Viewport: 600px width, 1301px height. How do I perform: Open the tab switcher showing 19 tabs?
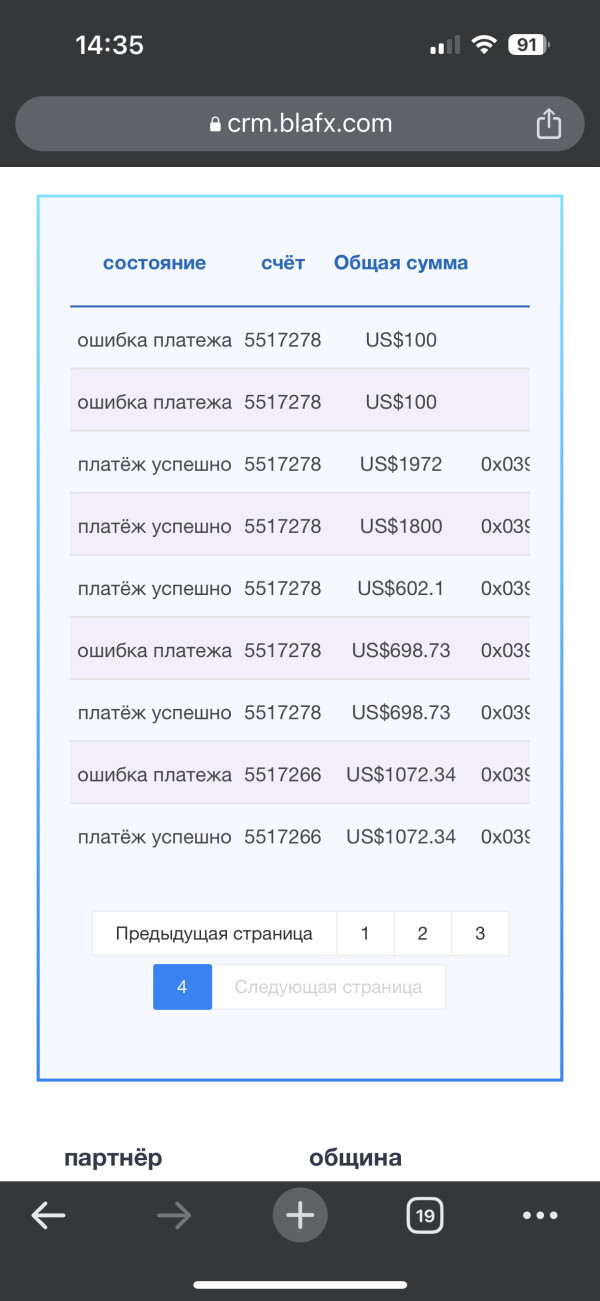425,1216
